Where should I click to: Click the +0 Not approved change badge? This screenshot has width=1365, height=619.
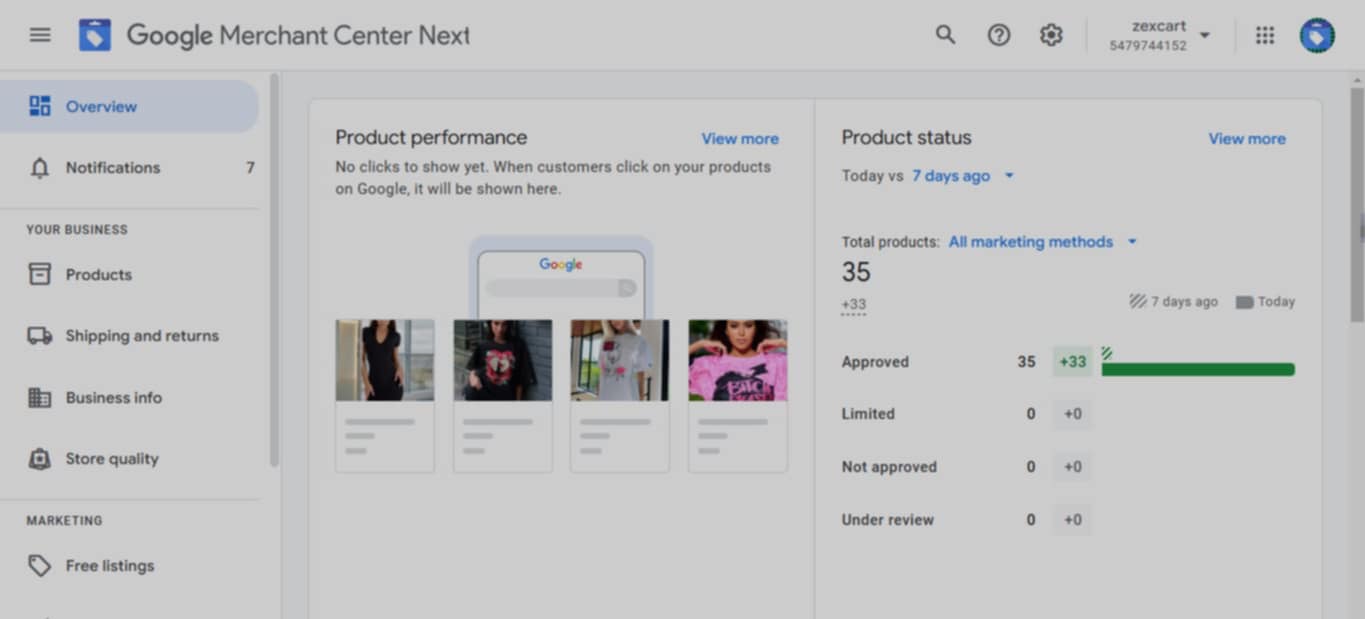pyautogui.click(x=1073, y=467)
